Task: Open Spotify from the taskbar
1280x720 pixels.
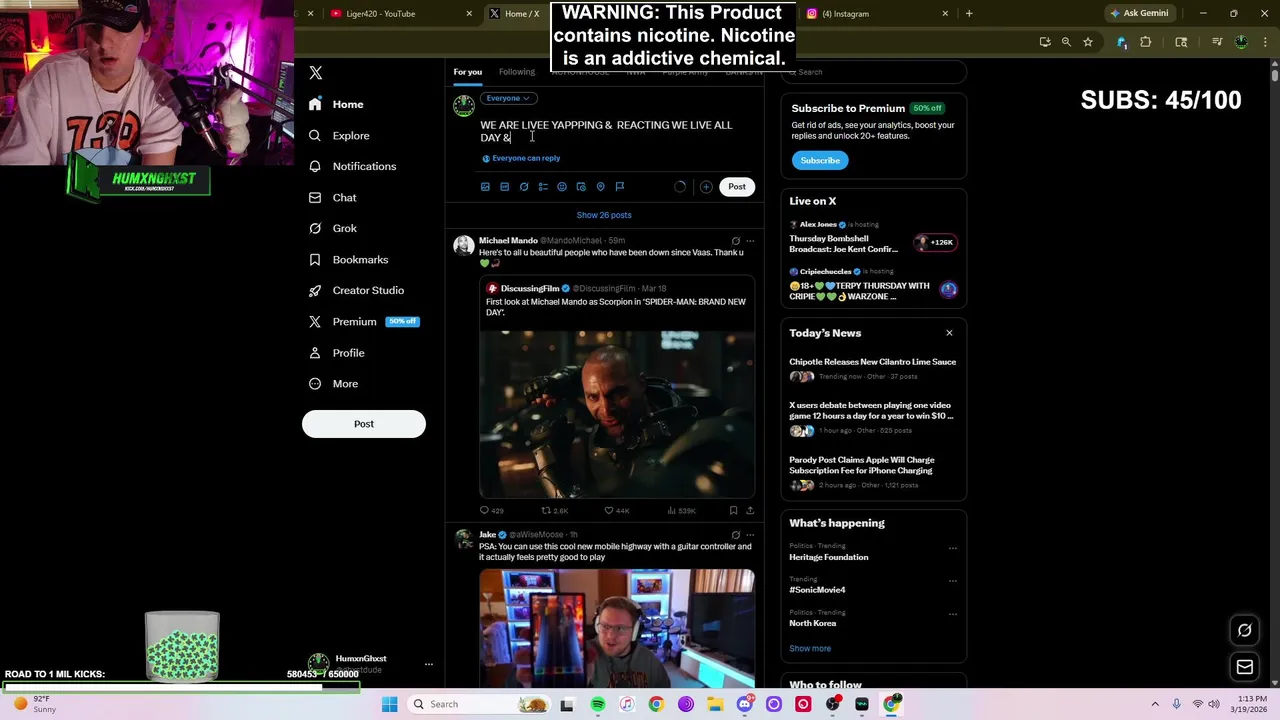Action: pos(597,704)
